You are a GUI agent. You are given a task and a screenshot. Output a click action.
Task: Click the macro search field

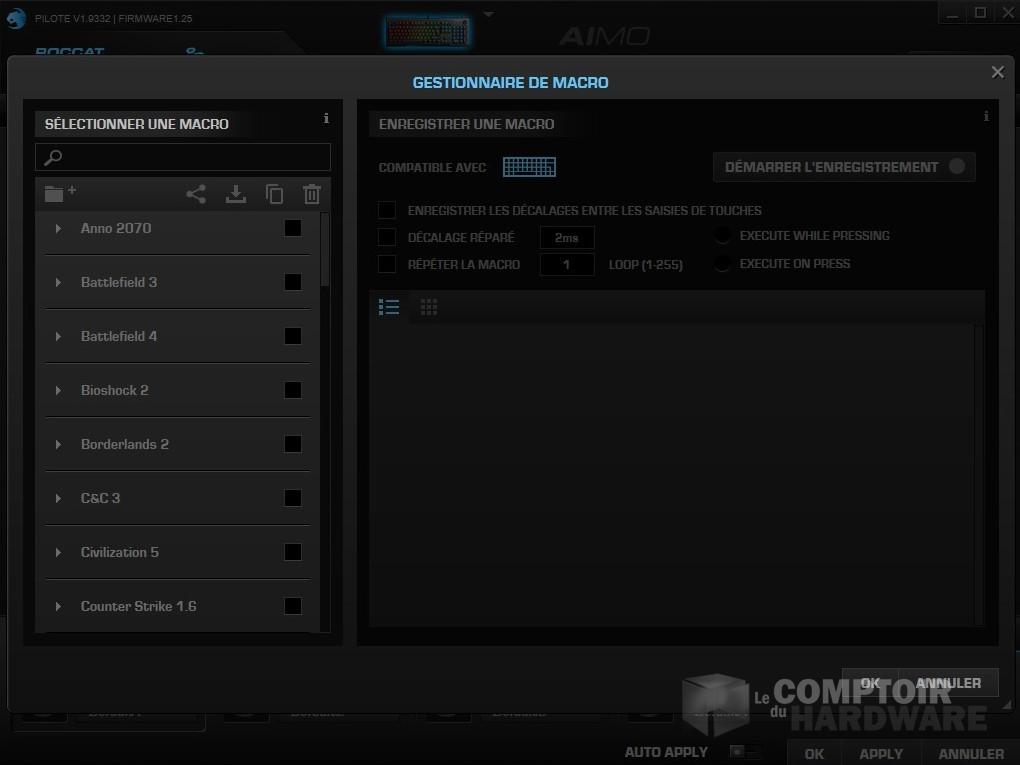point(183,156)
